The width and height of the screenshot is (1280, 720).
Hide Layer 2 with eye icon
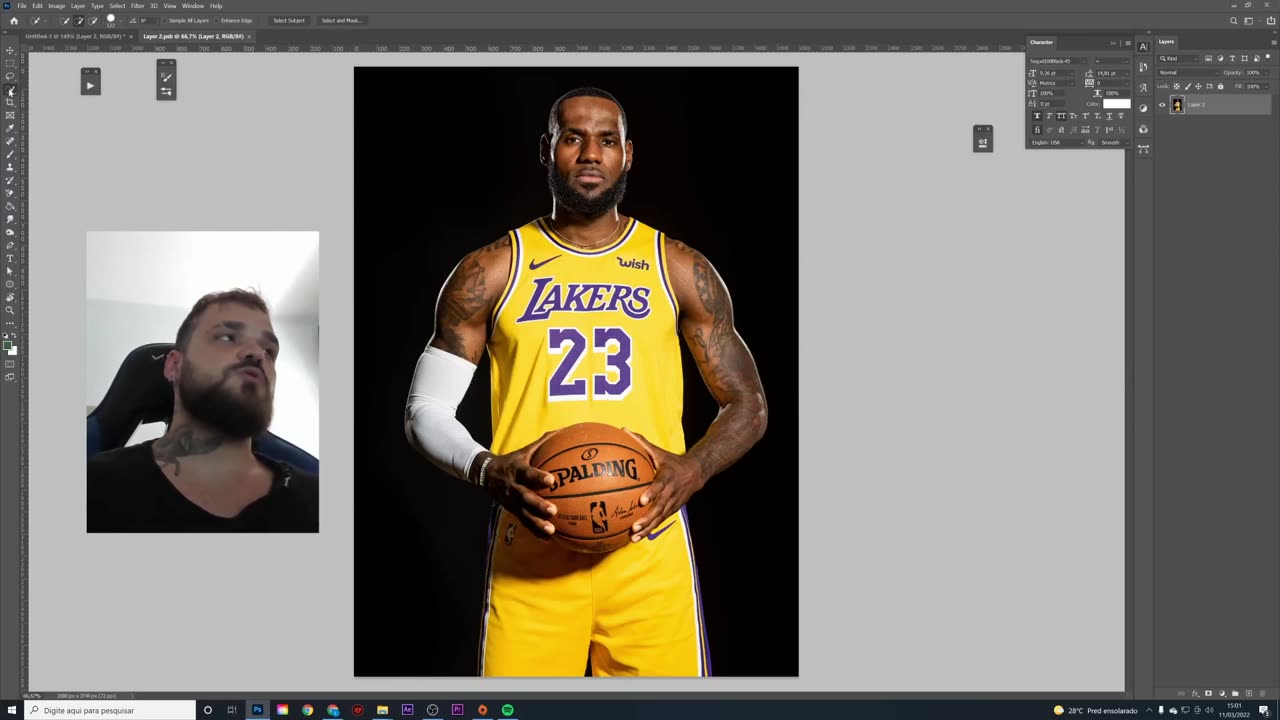(1162, 105)
